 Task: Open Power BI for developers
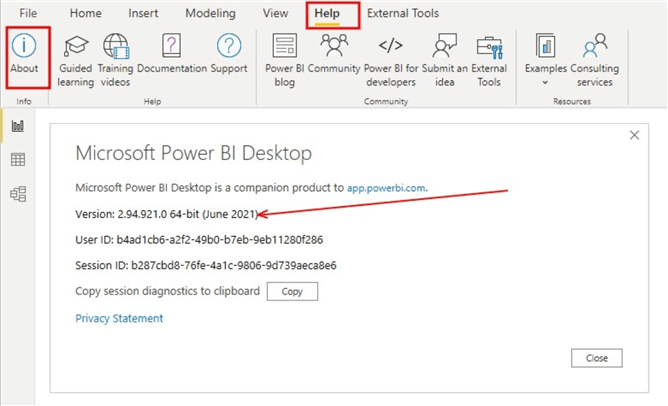click(x=391, y=60)
